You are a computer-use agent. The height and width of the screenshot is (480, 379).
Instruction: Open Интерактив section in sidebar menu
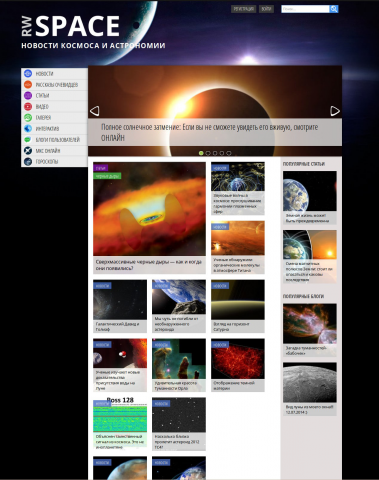(54, 128)
